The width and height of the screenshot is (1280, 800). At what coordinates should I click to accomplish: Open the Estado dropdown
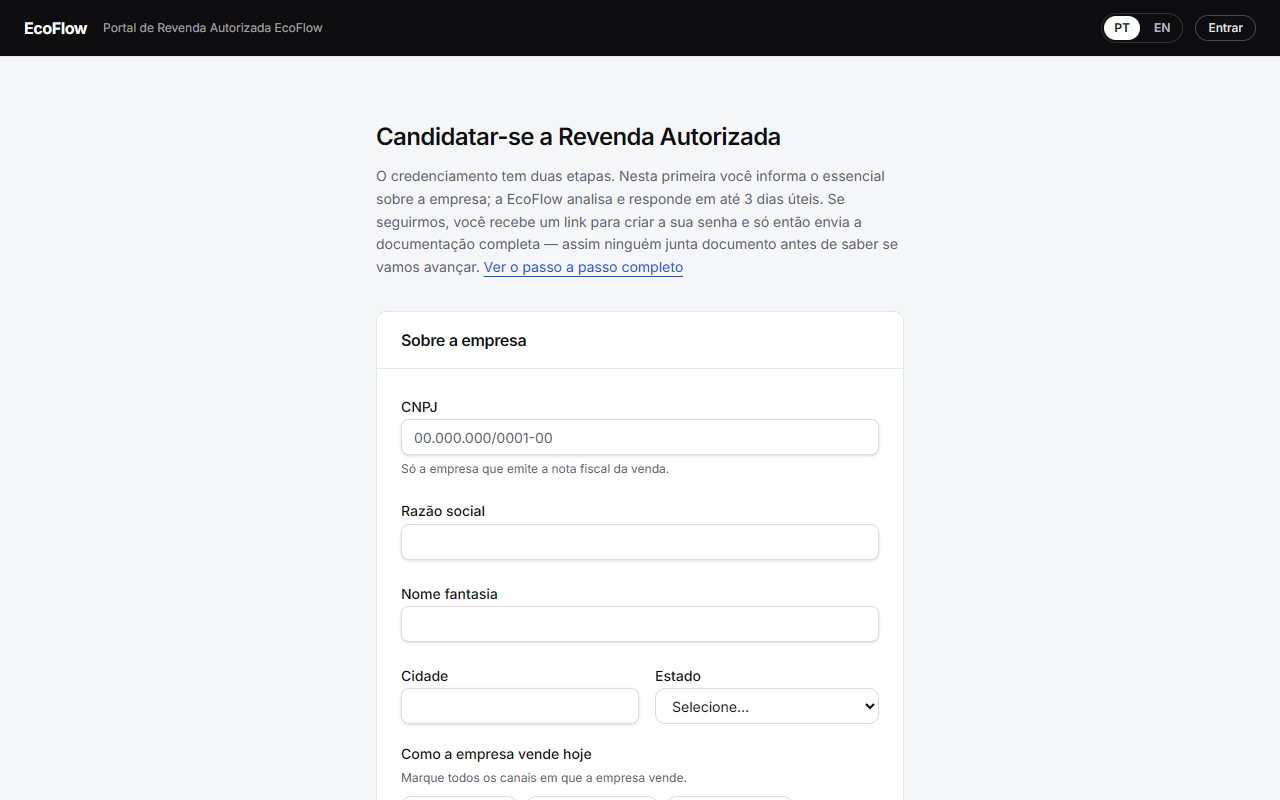(x=767, y=706)
